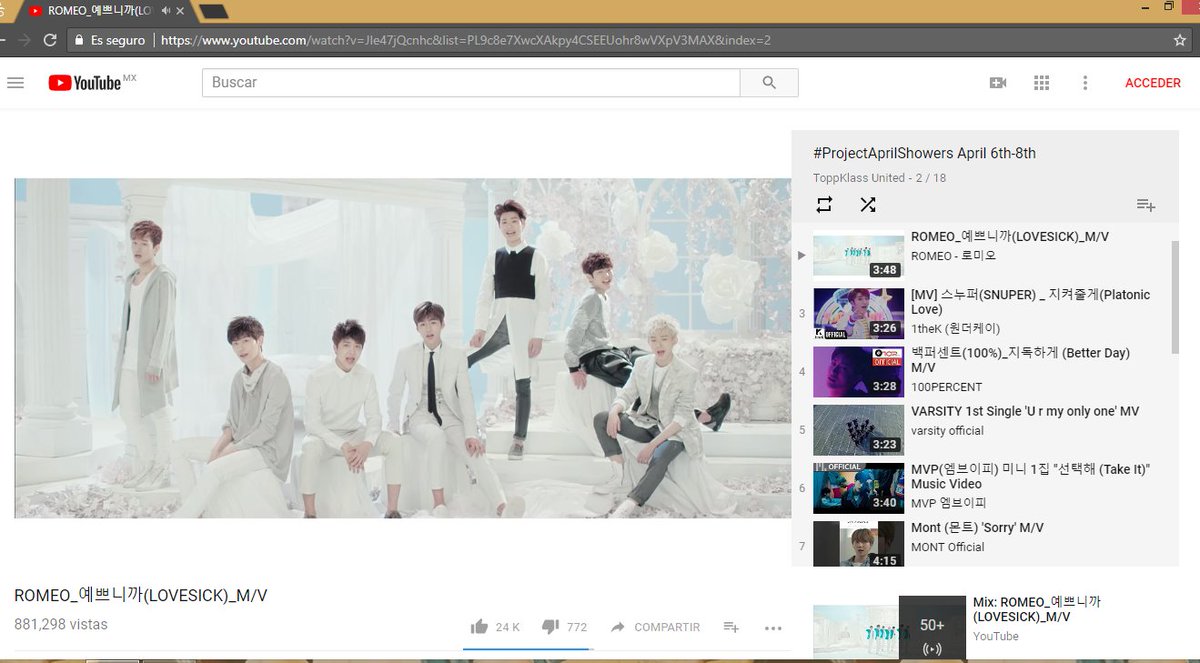Open the ToppKlass United channel link
1200x663 pixels.
point(858,178)
